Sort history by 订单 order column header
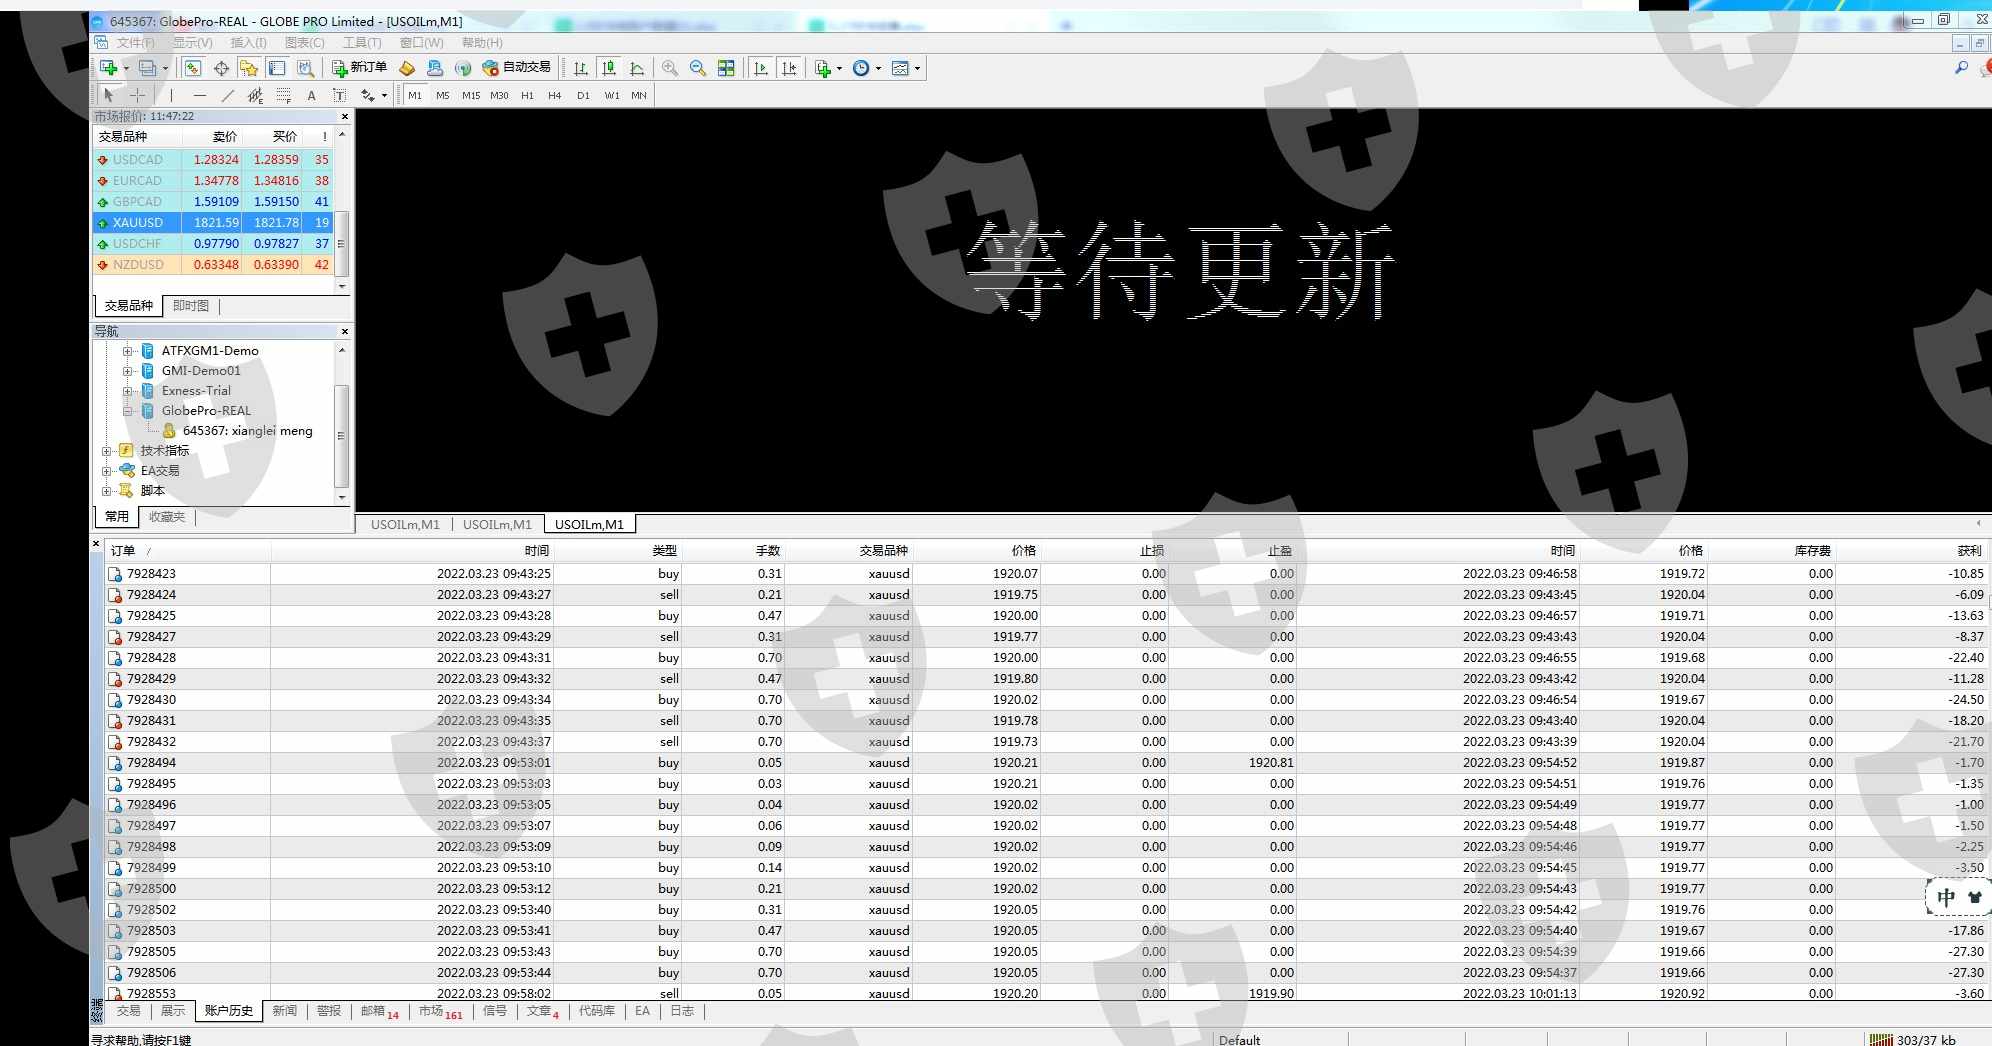The image size is (1992, 1046). [123, 551]
